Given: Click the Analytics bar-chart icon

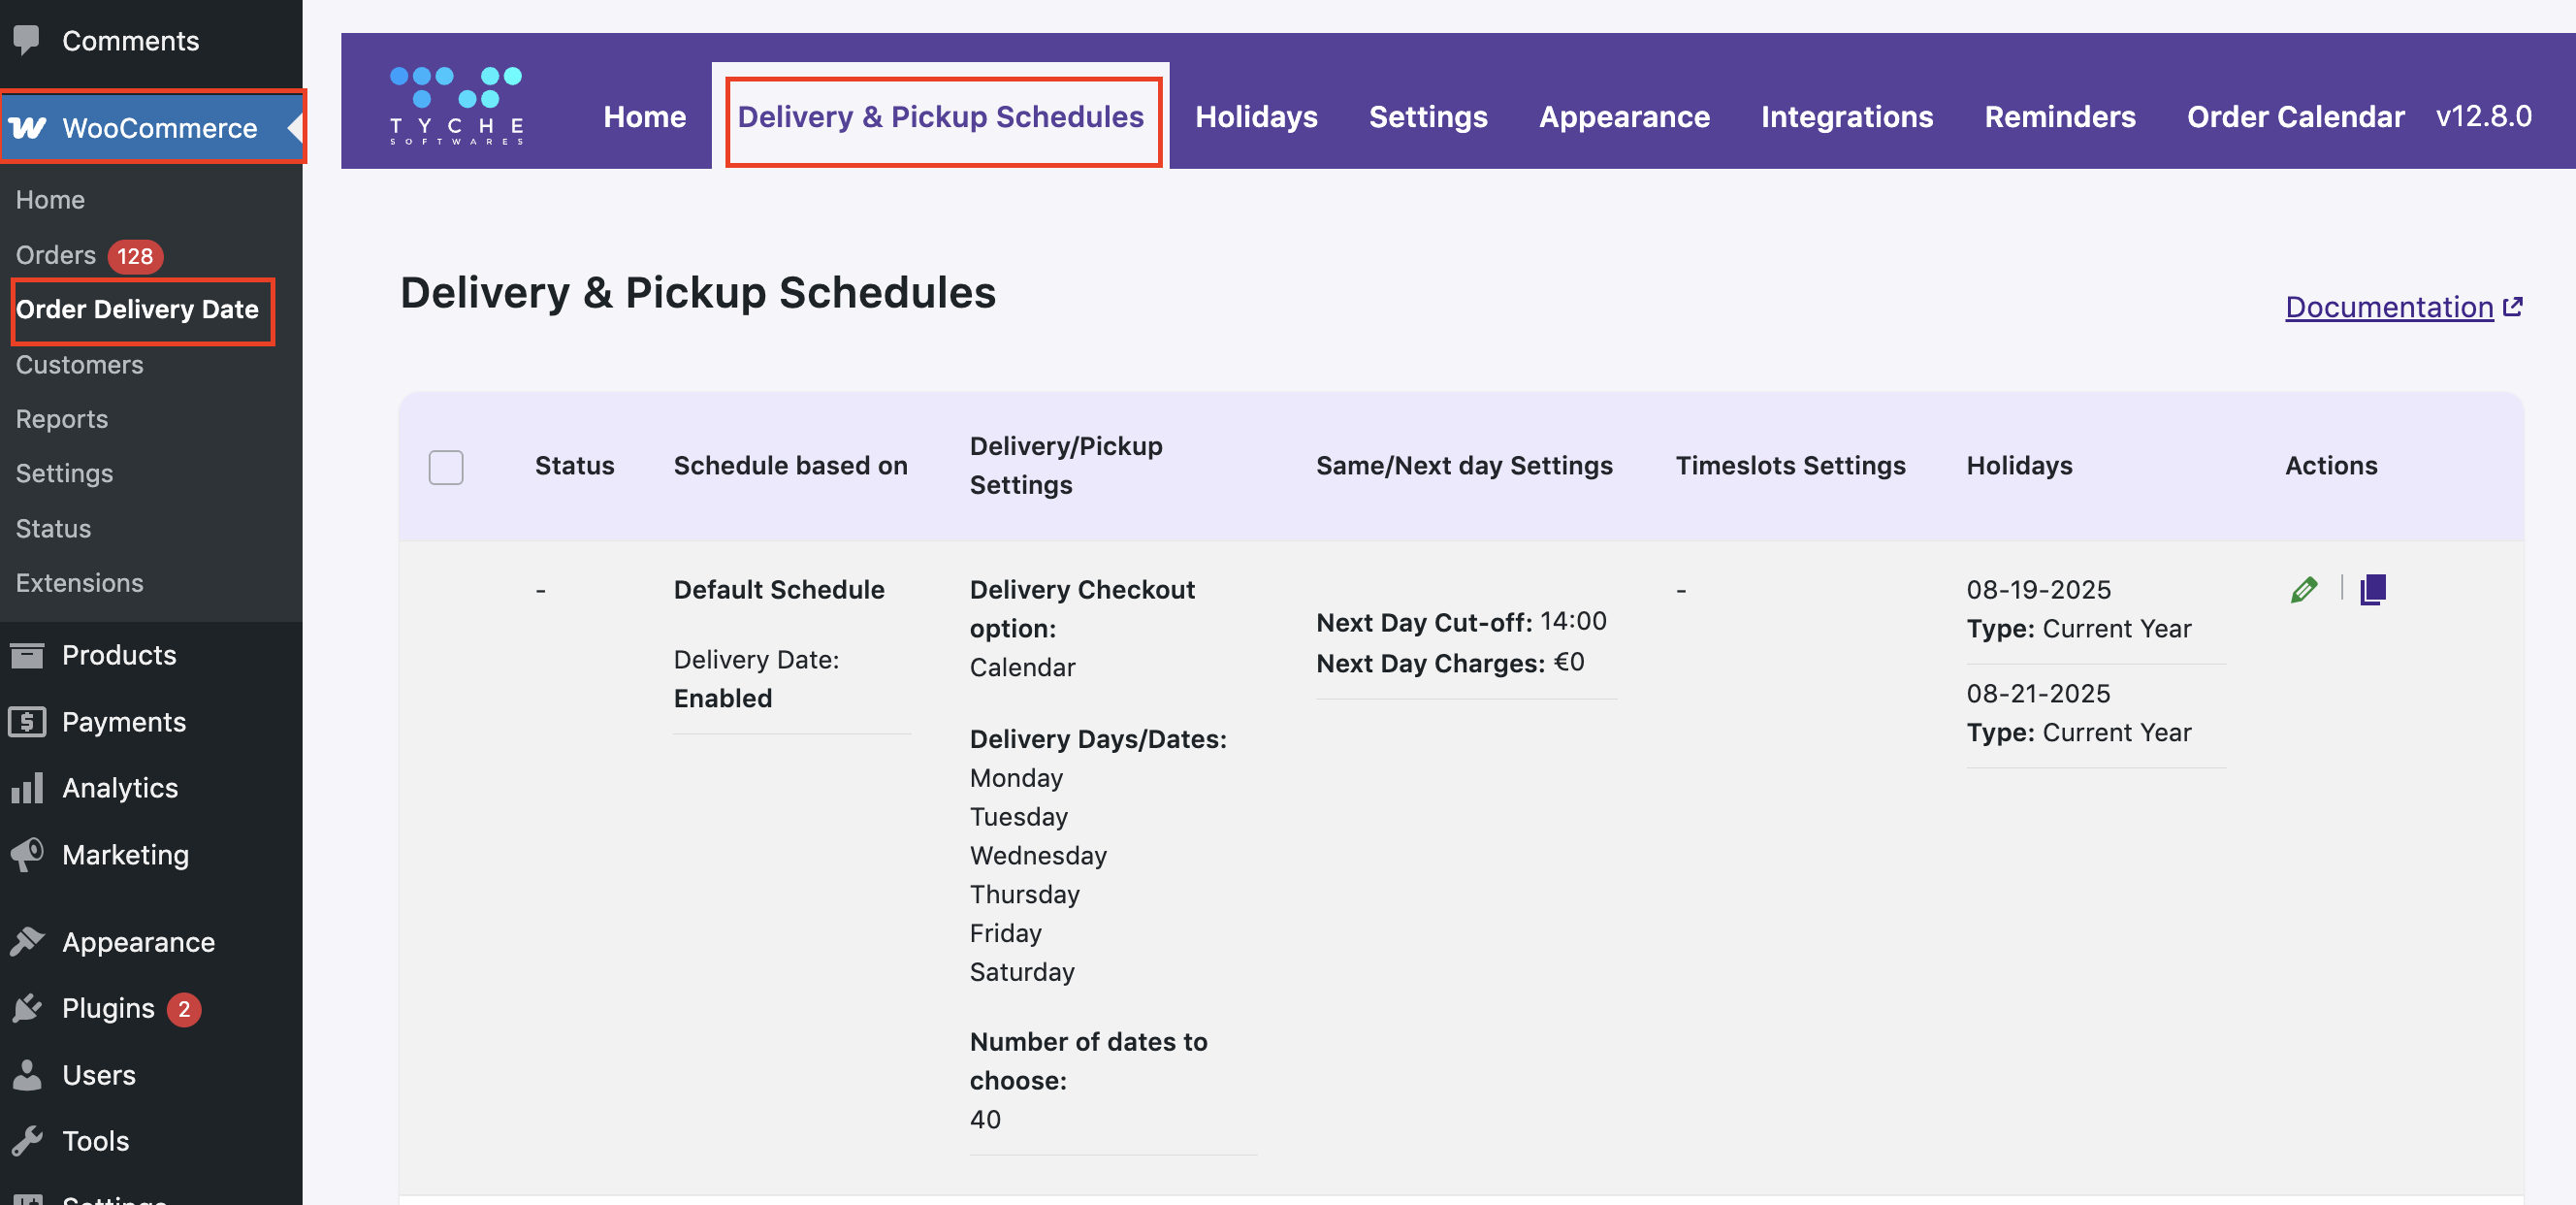Looking at the screenshot, I should tap(27, 788).
